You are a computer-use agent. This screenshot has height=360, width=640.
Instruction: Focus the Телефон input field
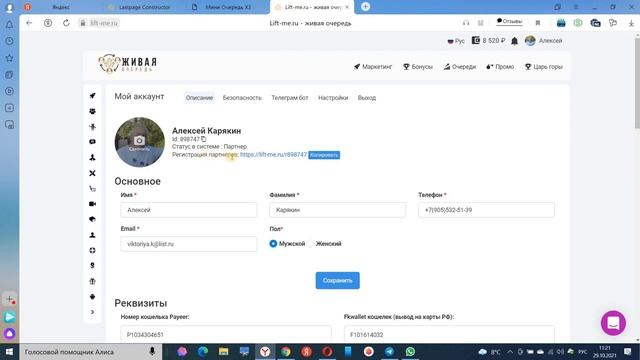[486, 210]
